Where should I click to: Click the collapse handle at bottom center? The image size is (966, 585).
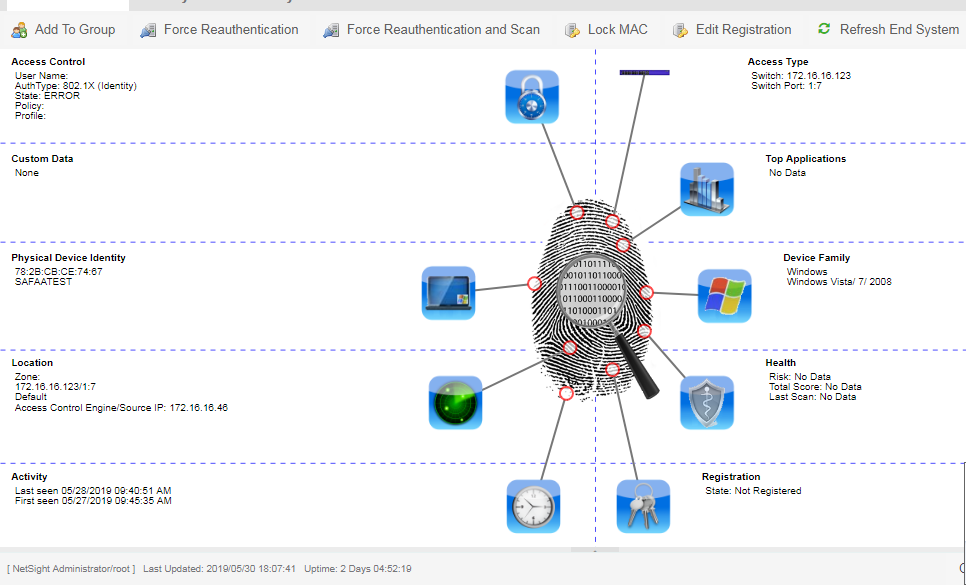594,550
